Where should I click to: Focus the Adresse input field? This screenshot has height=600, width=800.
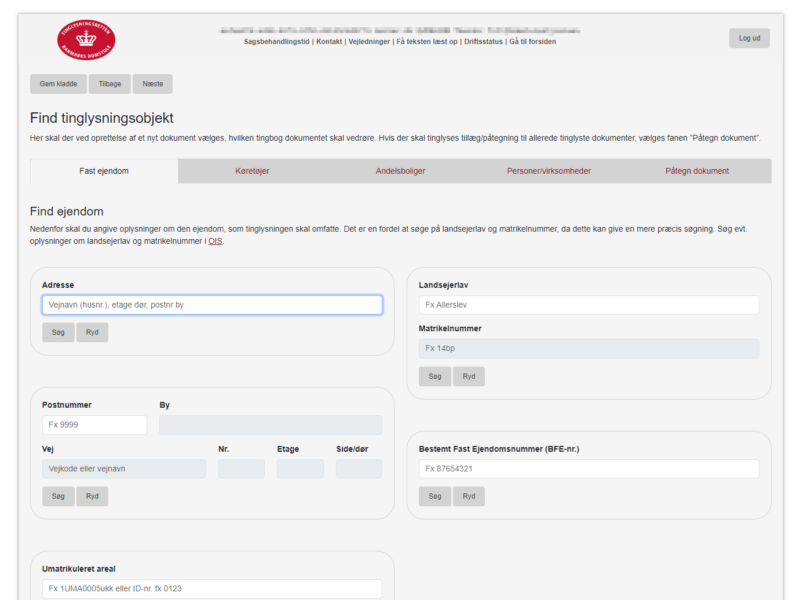[x=212, y=305]
